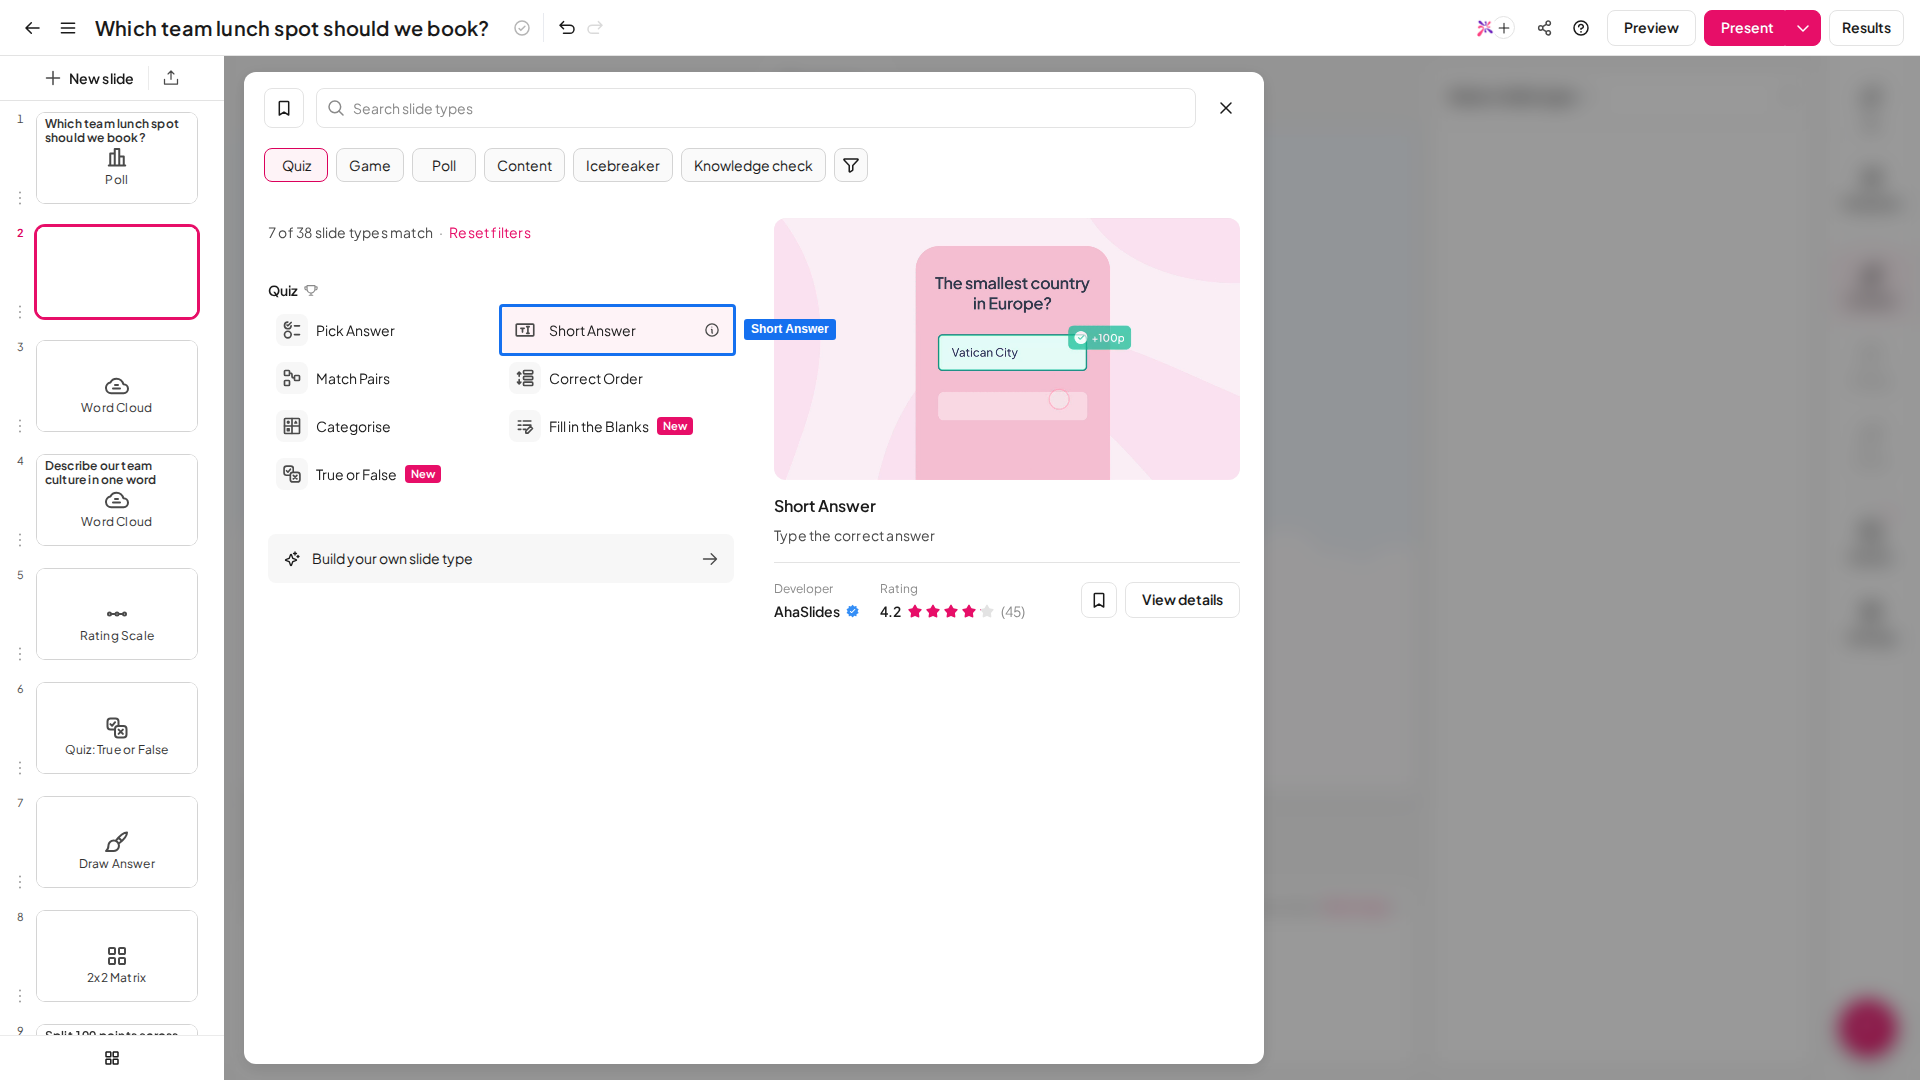Choose the Pick Answer slide type

coord(384,331)
